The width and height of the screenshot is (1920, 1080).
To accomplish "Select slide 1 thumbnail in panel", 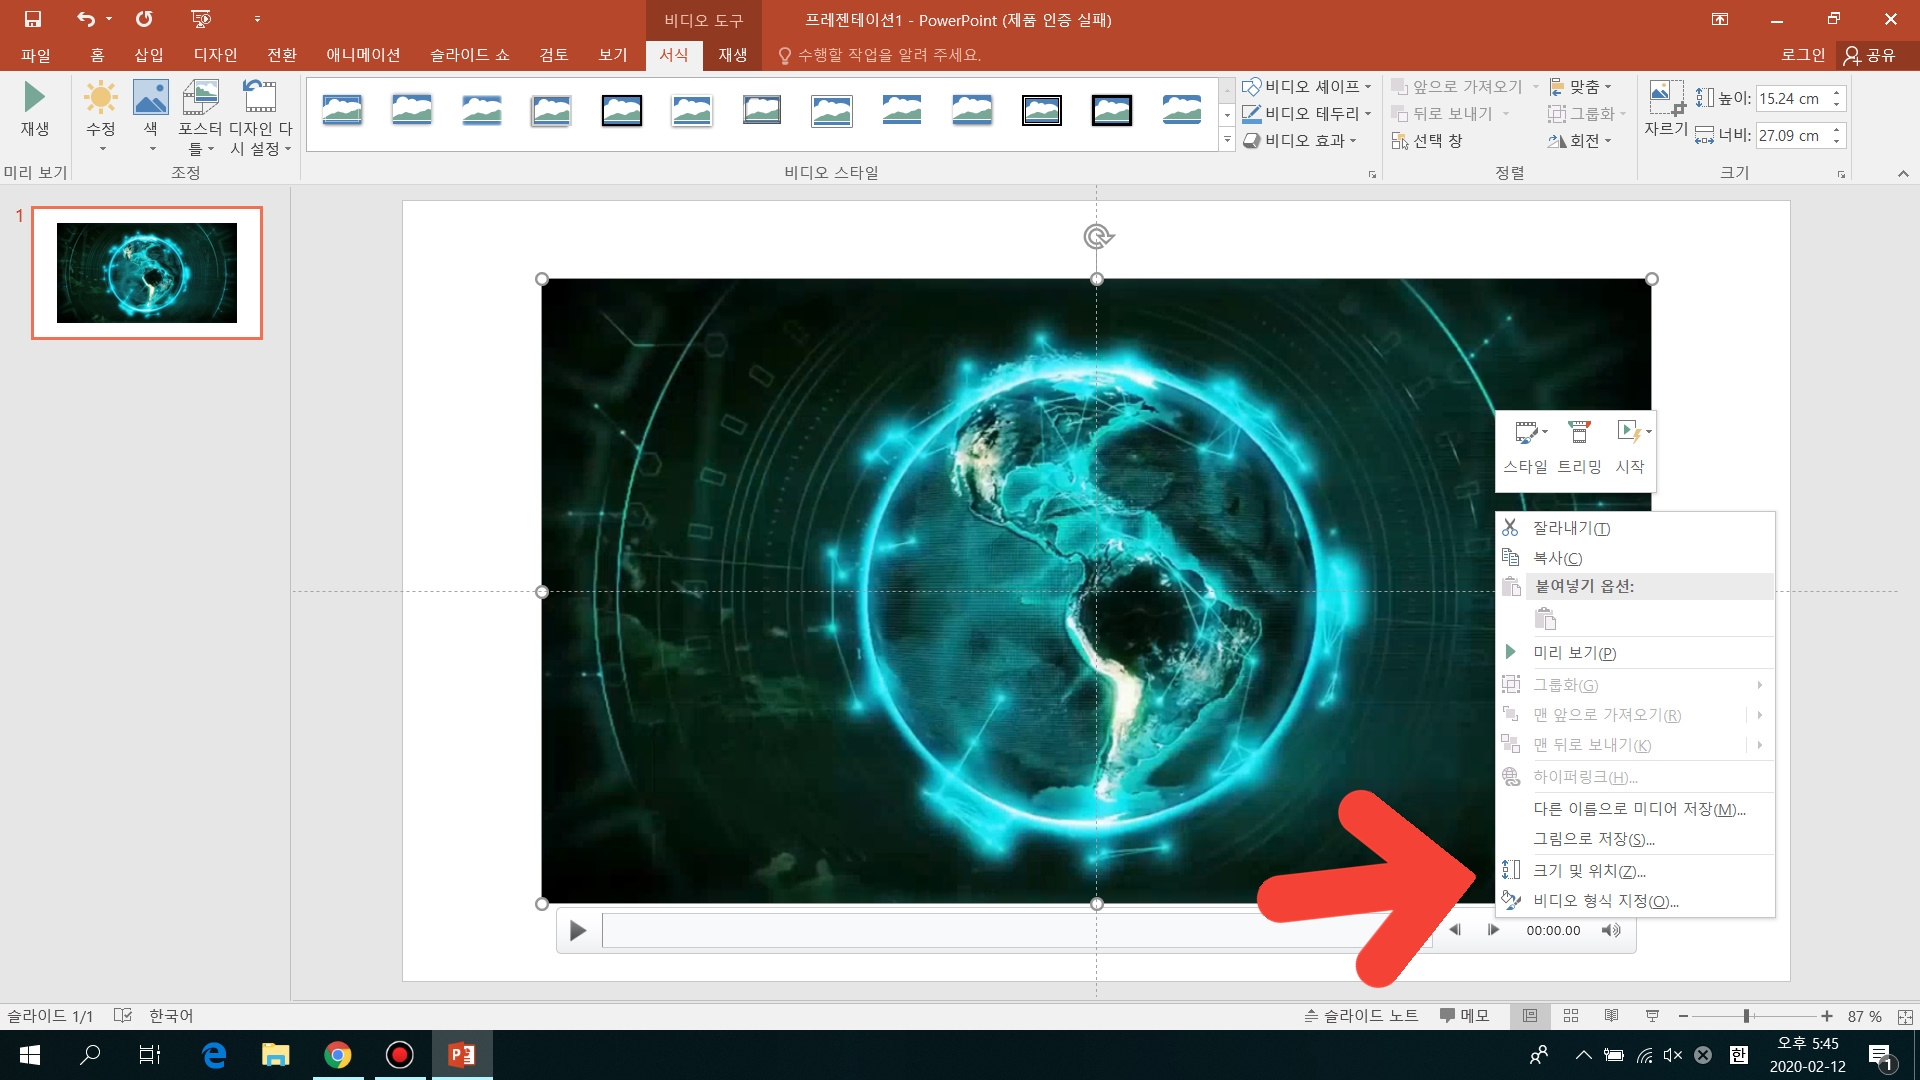I will (x=147, y=273).
